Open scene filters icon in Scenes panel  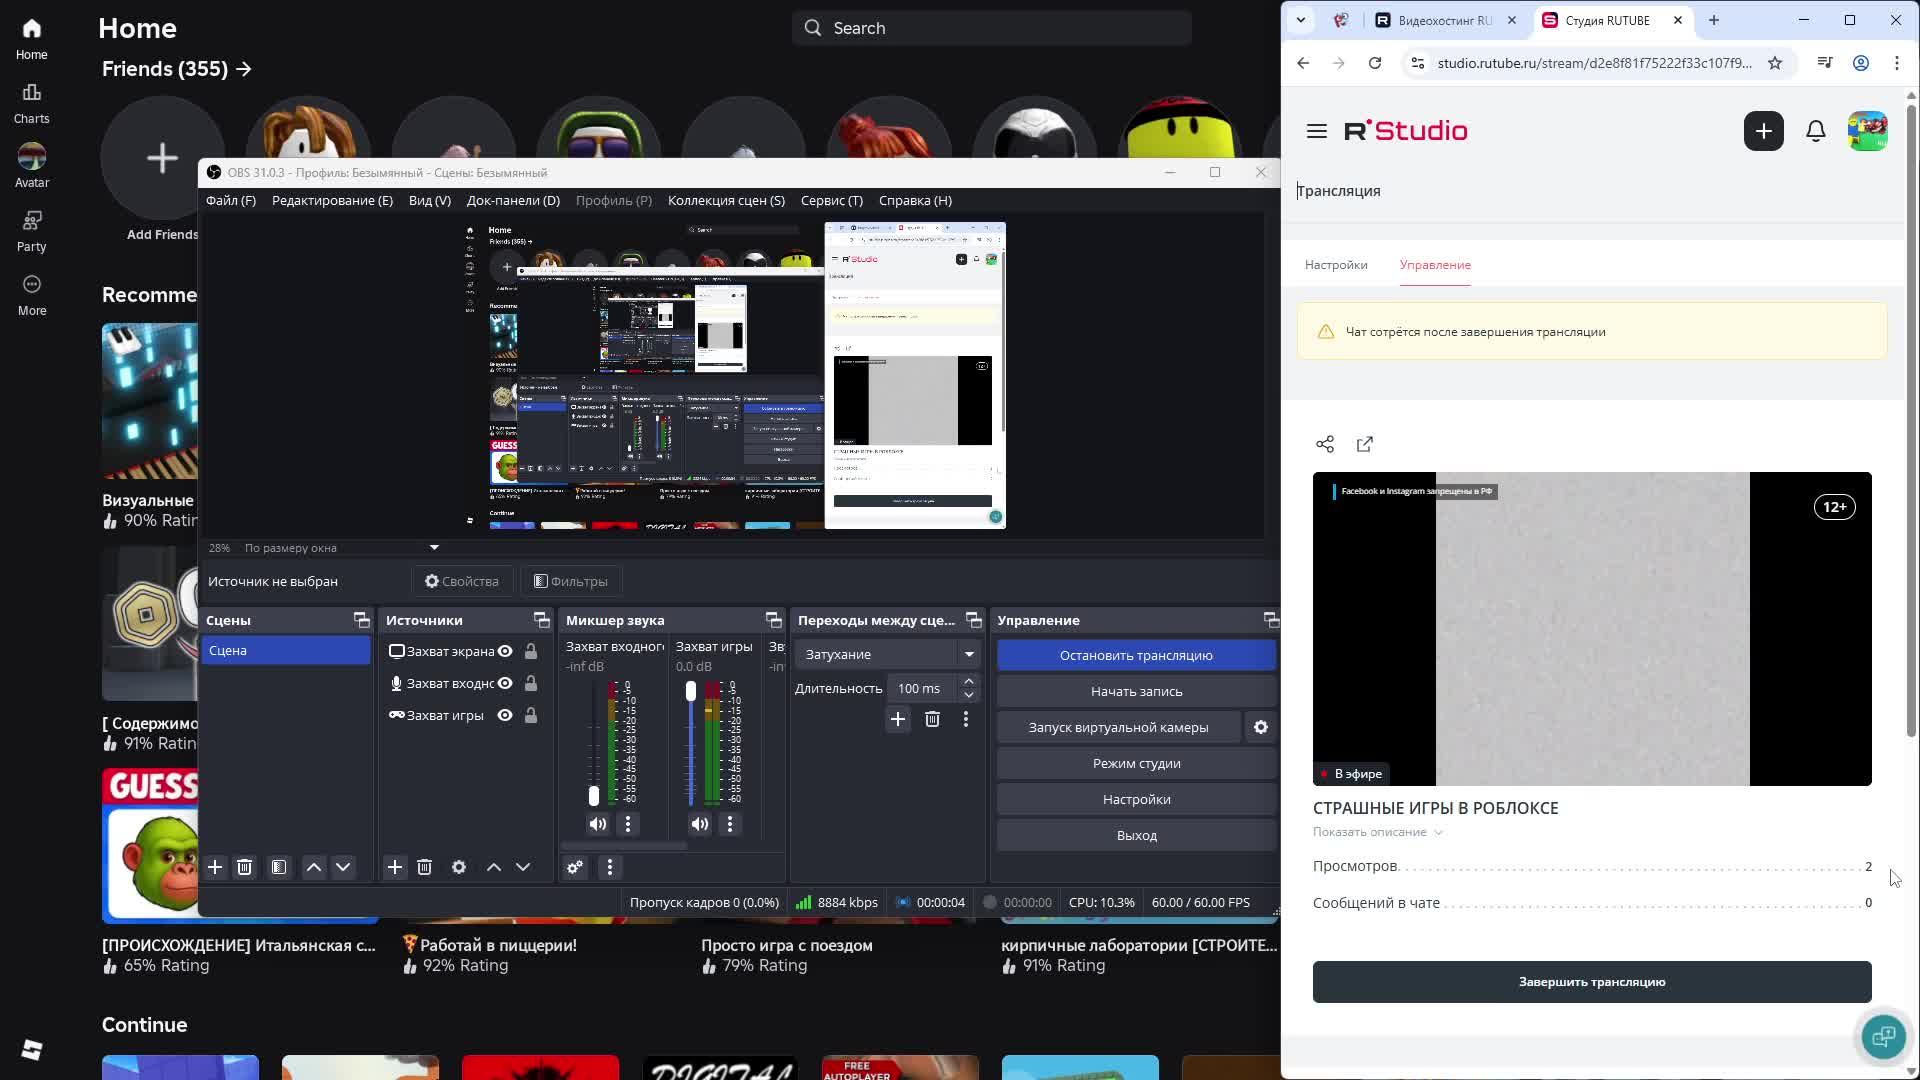pyautogui.click(x=279, y=867)
